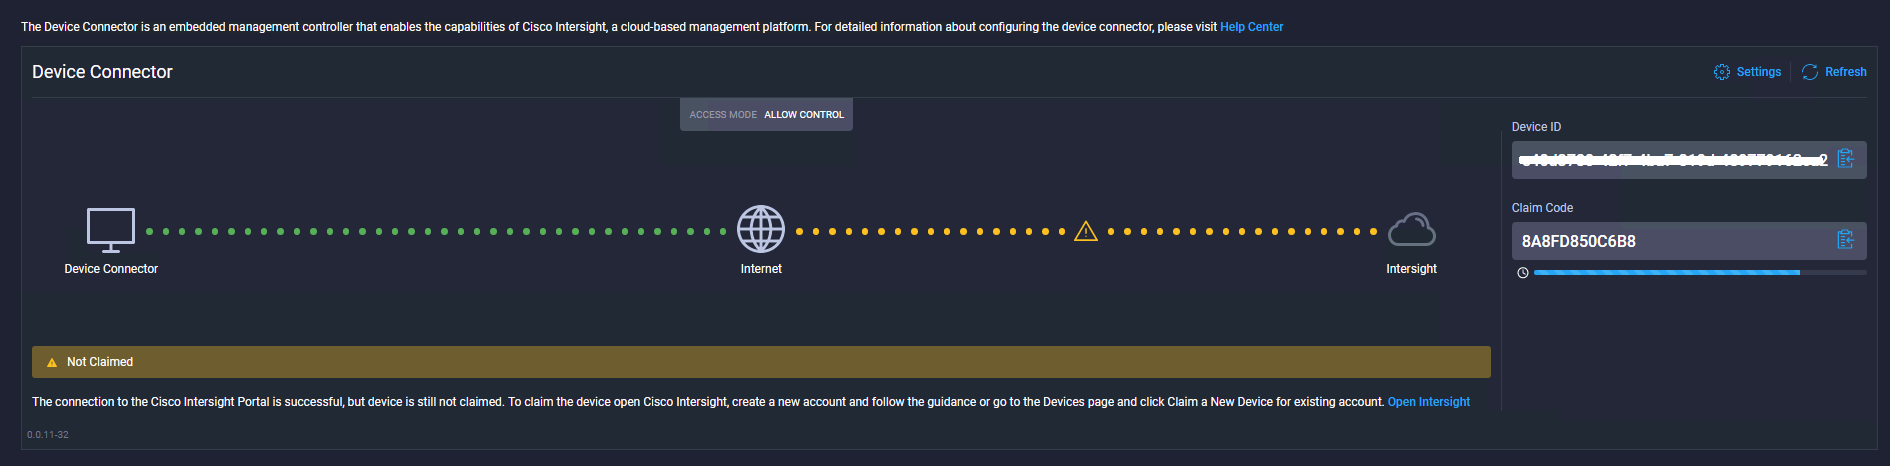The height and width of the screenshot is (466, 1890).
Task: Open the Help Center link
Action: 1251,27
